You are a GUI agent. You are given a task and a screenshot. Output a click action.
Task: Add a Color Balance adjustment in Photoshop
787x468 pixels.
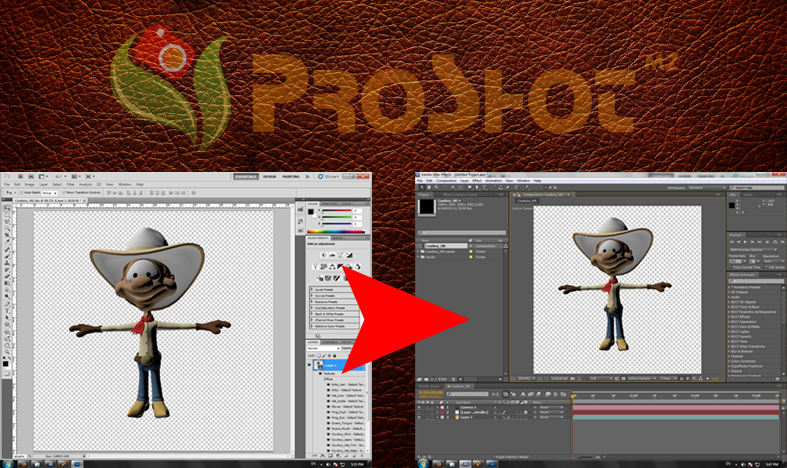[332, 267]
